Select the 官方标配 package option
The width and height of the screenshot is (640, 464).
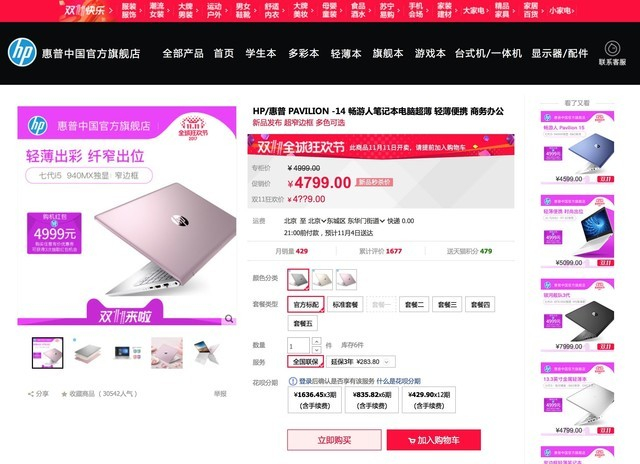(x=306, y=304)
